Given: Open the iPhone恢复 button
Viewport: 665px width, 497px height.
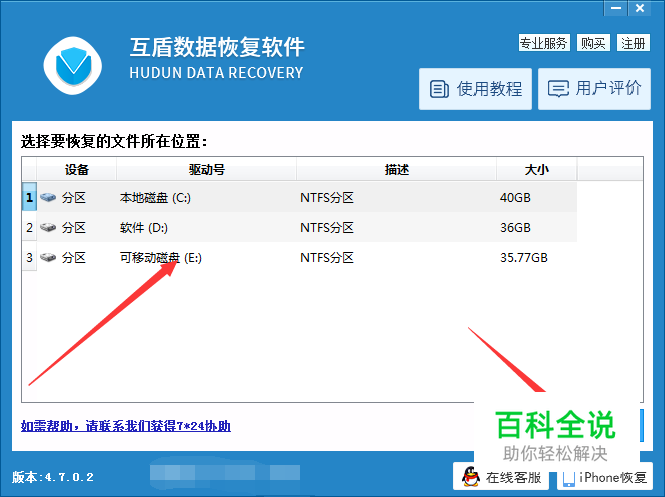Looking at the screenshot, I should pyautogui.click(x=605, y=477).
